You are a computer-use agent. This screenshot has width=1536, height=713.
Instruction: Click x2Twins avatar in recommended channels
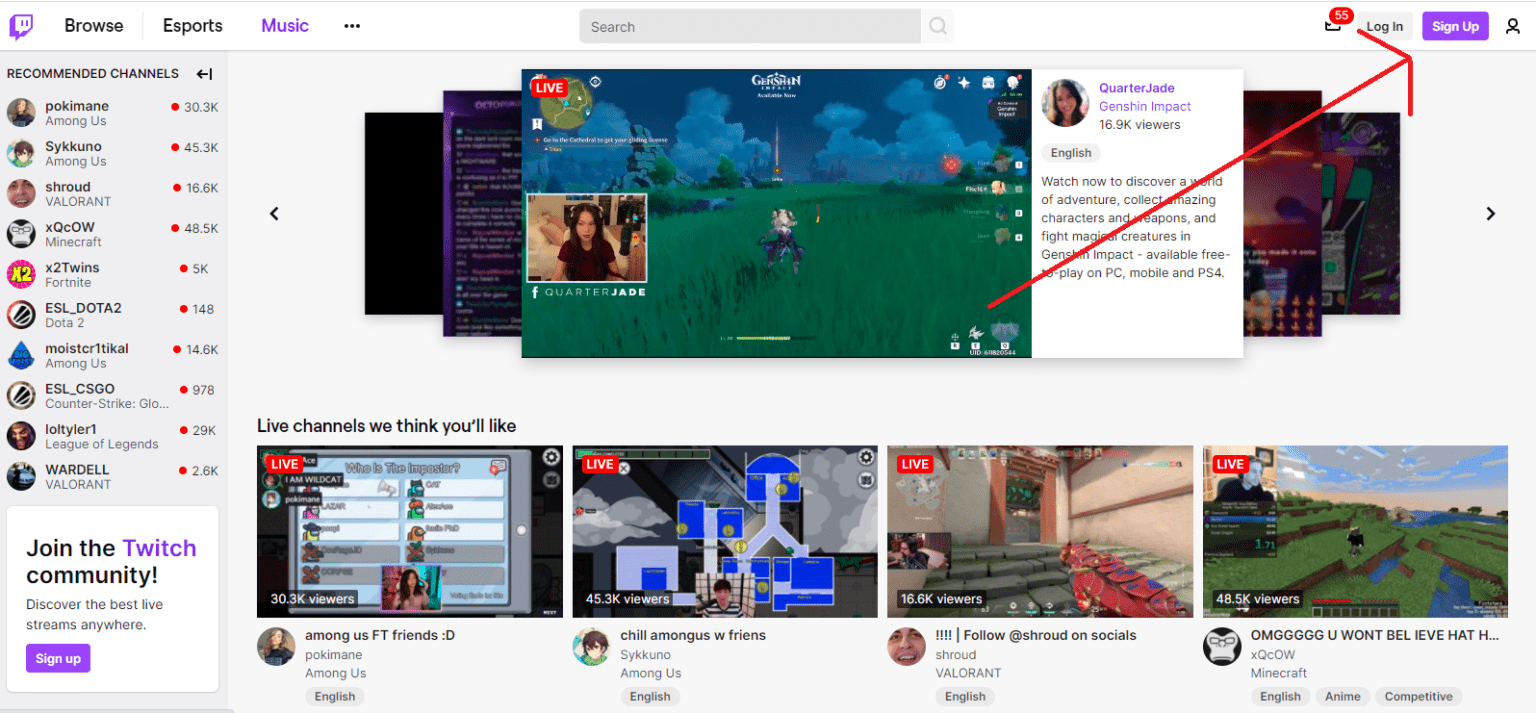tap(21, 273)
